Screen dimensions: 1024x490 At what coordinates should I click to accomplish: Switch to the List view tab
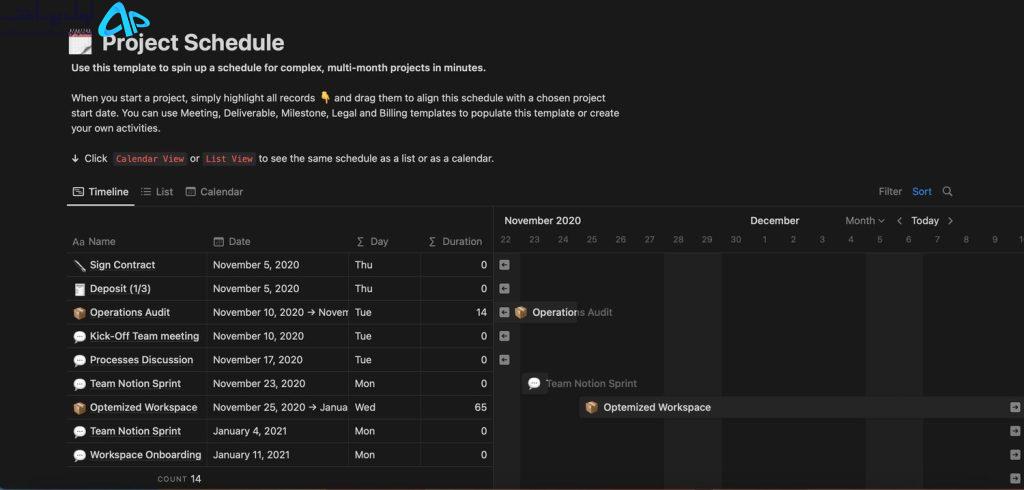(157, 191)
